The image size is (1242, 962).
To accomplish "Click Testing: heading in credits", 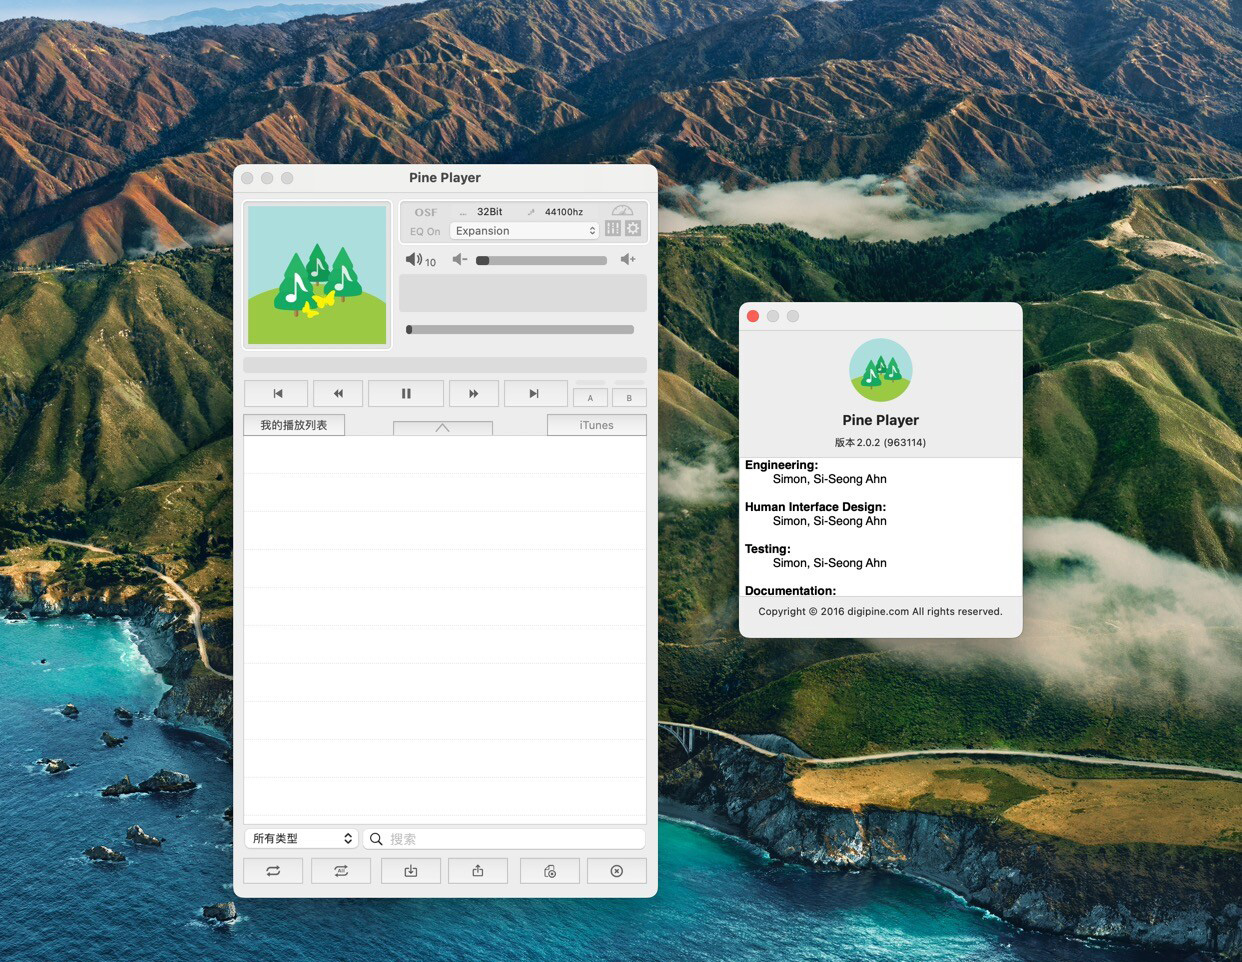I will click(768, 549).
